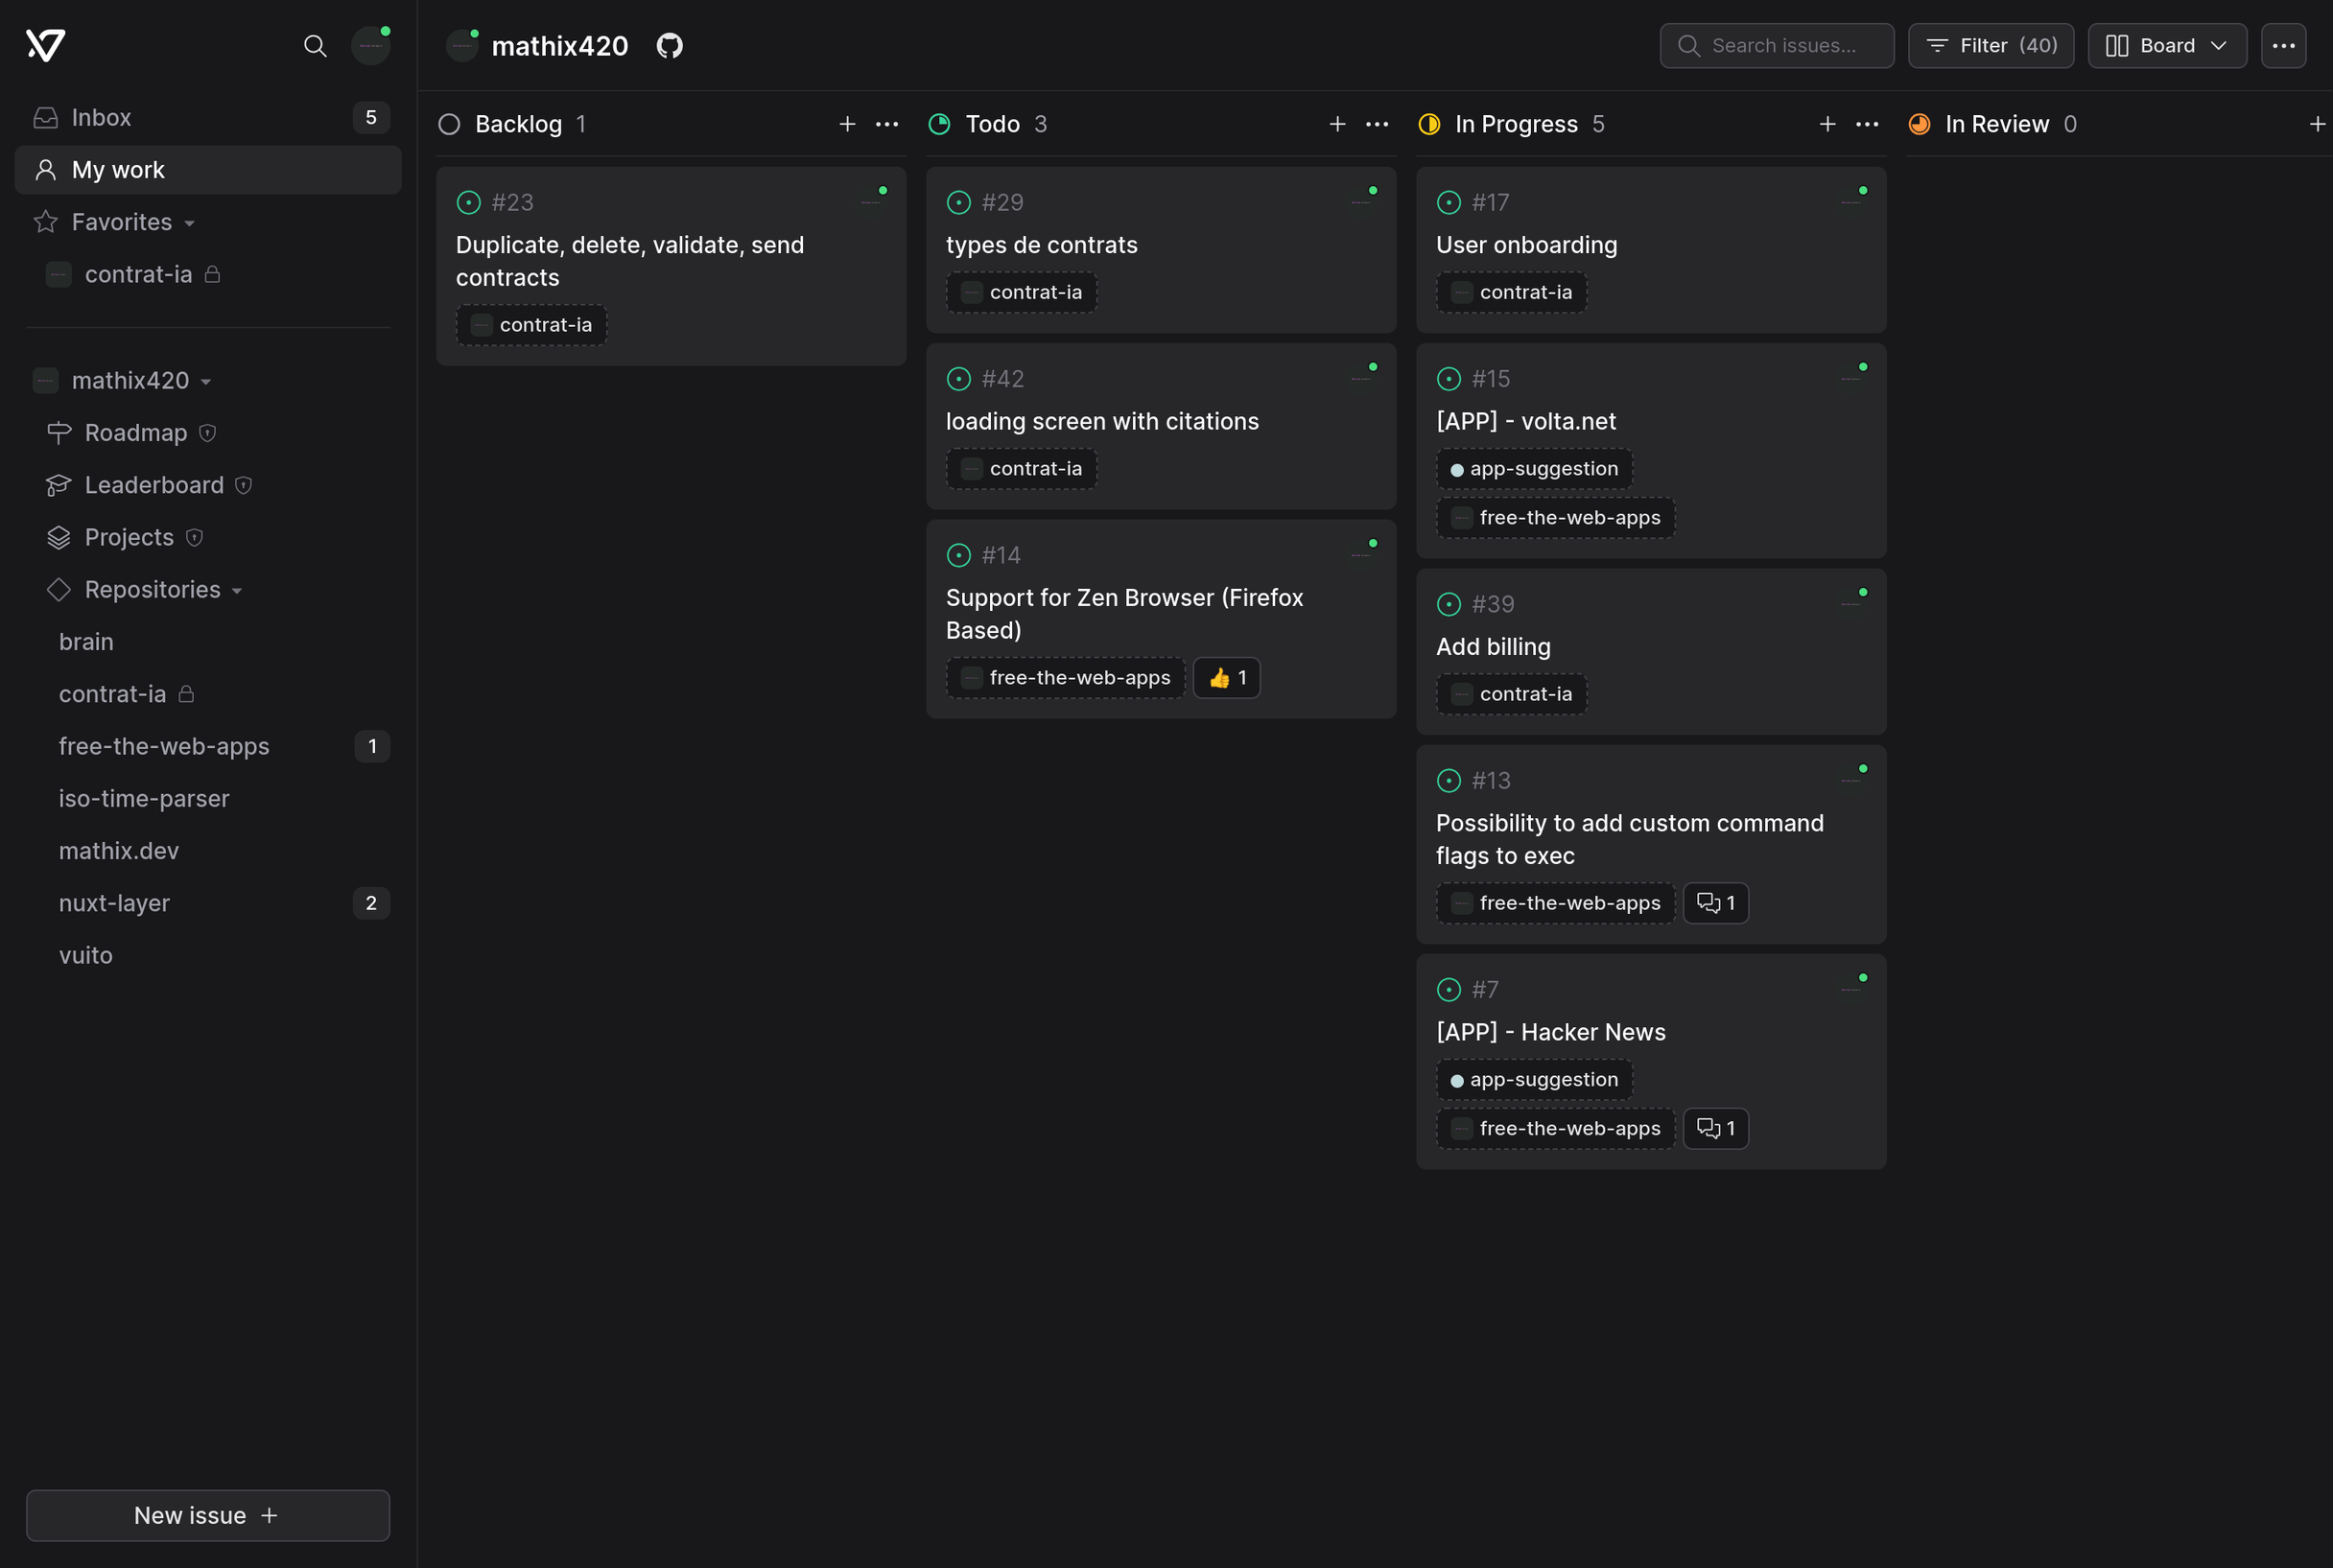Click the comment icon on the Hacker News card

tap(1715, 1128)
